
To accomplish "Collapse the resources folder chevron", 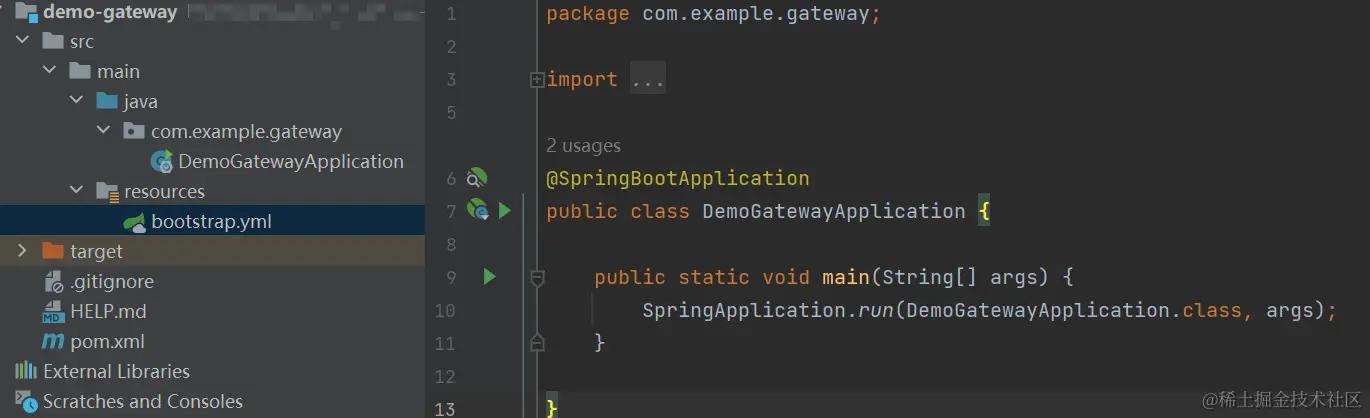I will pos(77,192).
